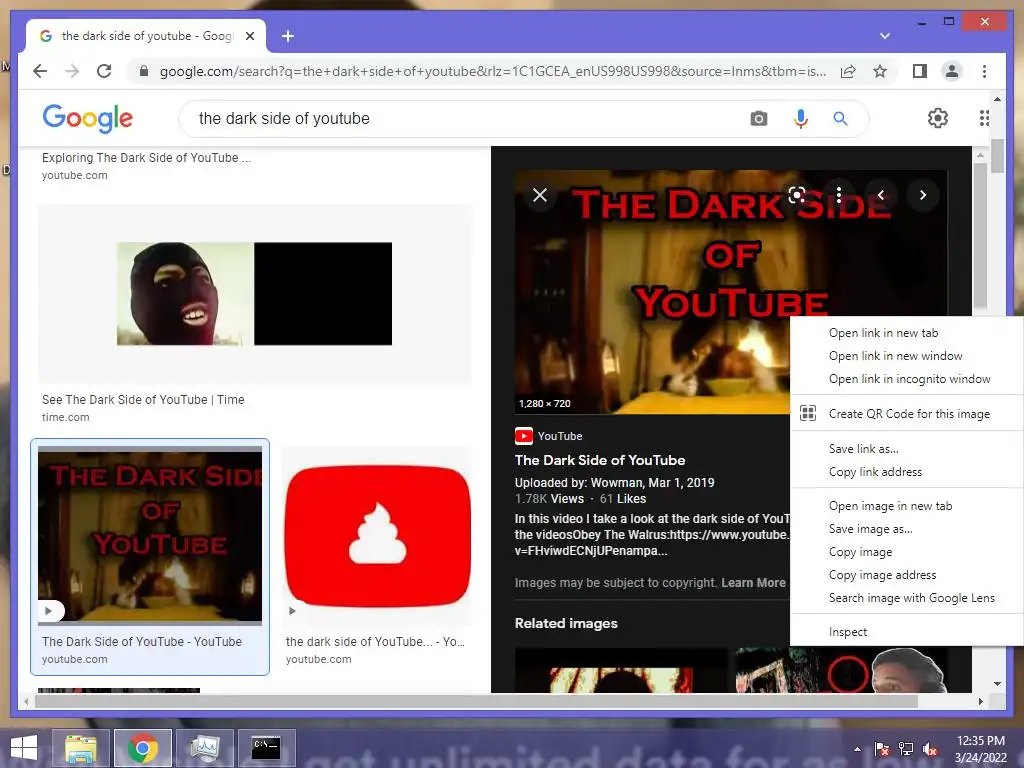Open Chrome side panel

pyautogui.click(x=920, y=71)
